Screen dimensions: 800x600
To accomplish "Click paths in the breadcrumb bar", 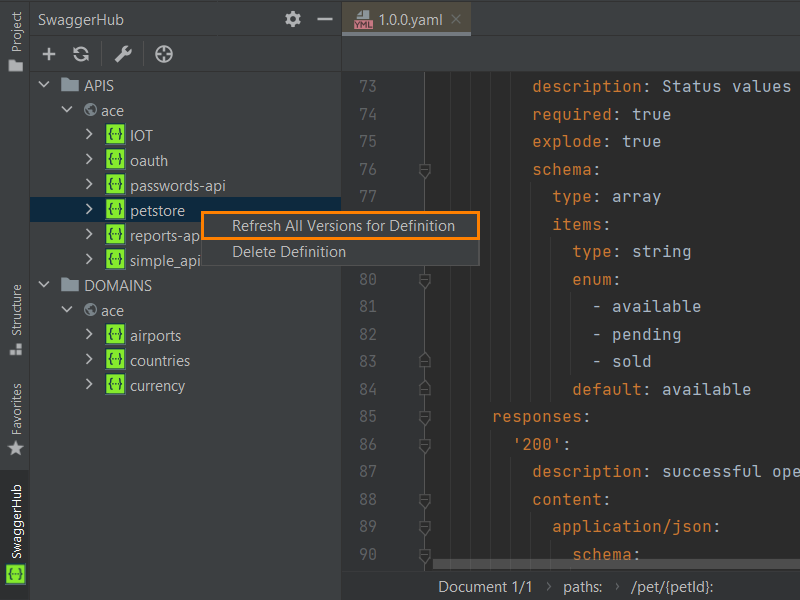I will click(x=583, y=587).
